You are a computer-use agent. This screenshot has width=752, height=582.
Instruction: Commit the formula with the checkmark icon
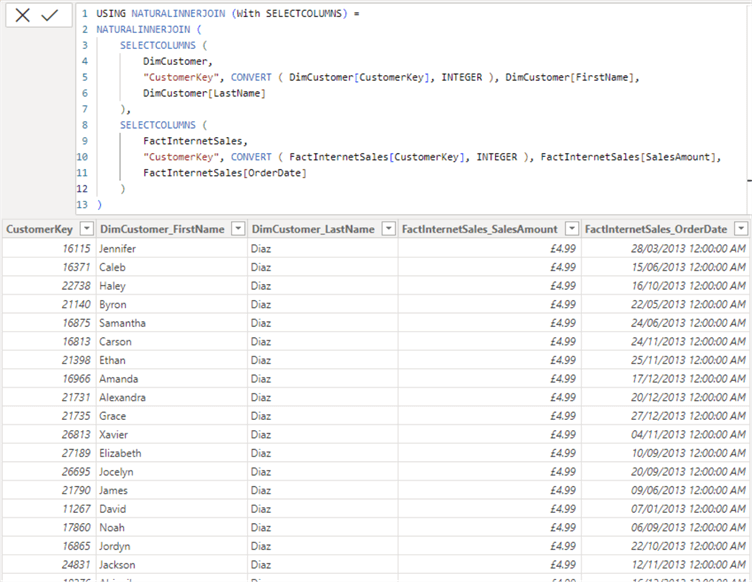click(49, 15)
